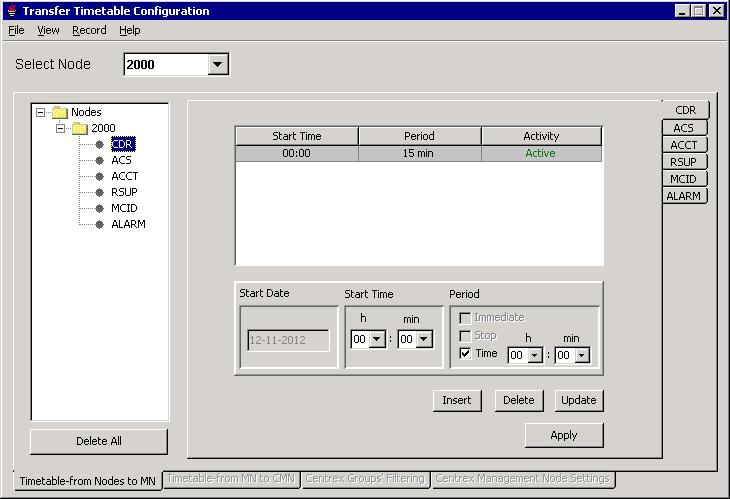The width and height of the screenshot is (730, 499).
Task: Click the bullet icon beside MCID node
Action: [99, 208]
